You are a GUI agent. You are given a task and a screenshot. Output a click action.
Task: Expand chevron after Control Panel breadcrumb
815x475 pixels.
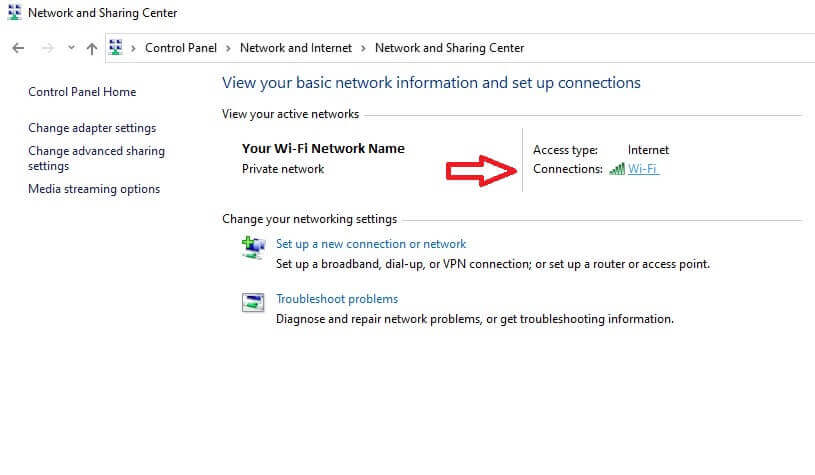click(228, 48)
